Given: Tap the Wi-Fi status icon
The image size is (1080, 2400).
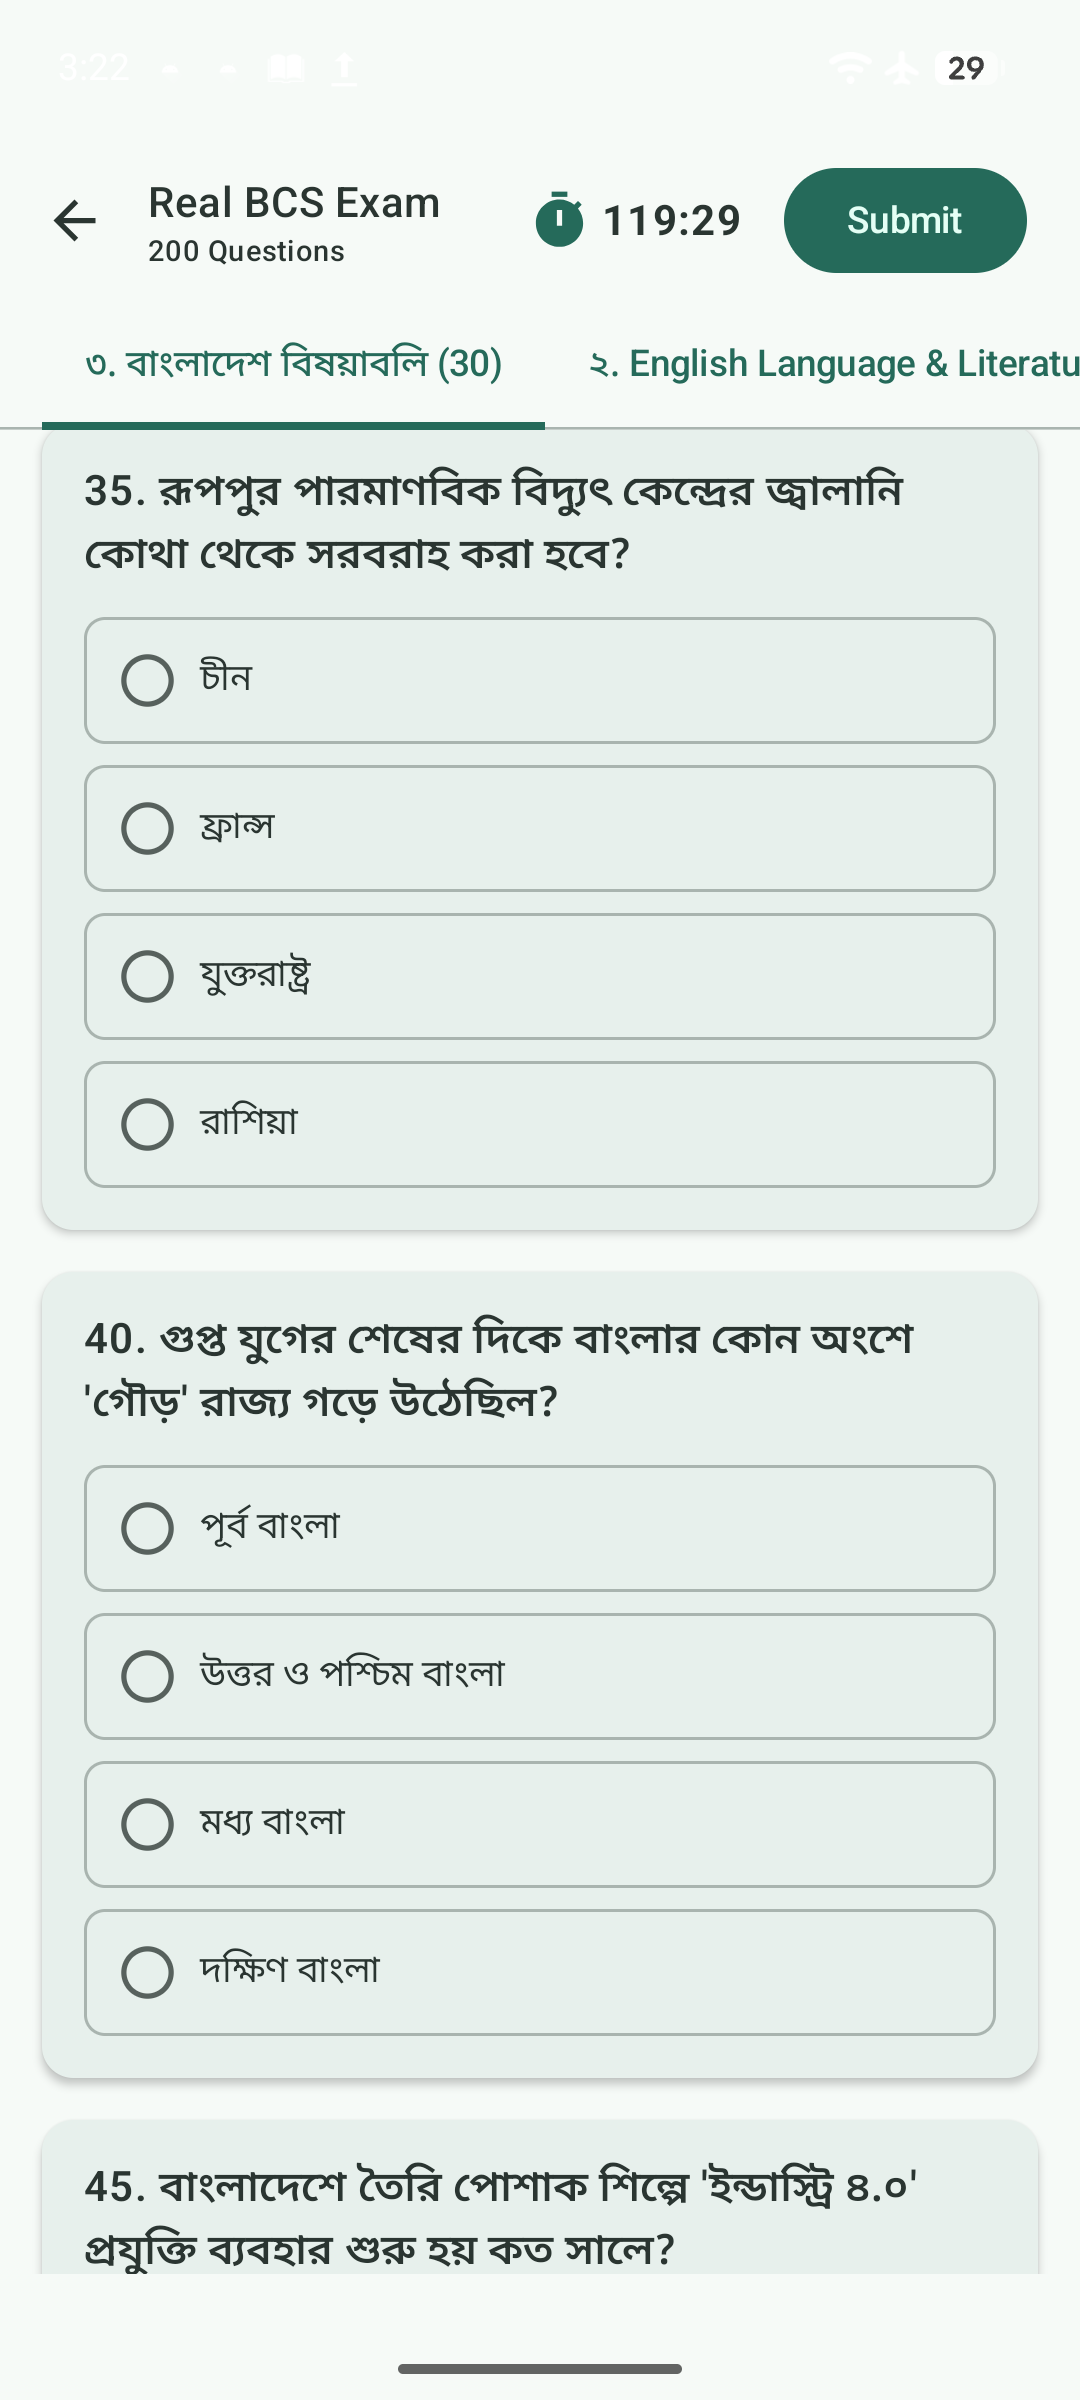Looking at the screenshot, I should (849, 68).
